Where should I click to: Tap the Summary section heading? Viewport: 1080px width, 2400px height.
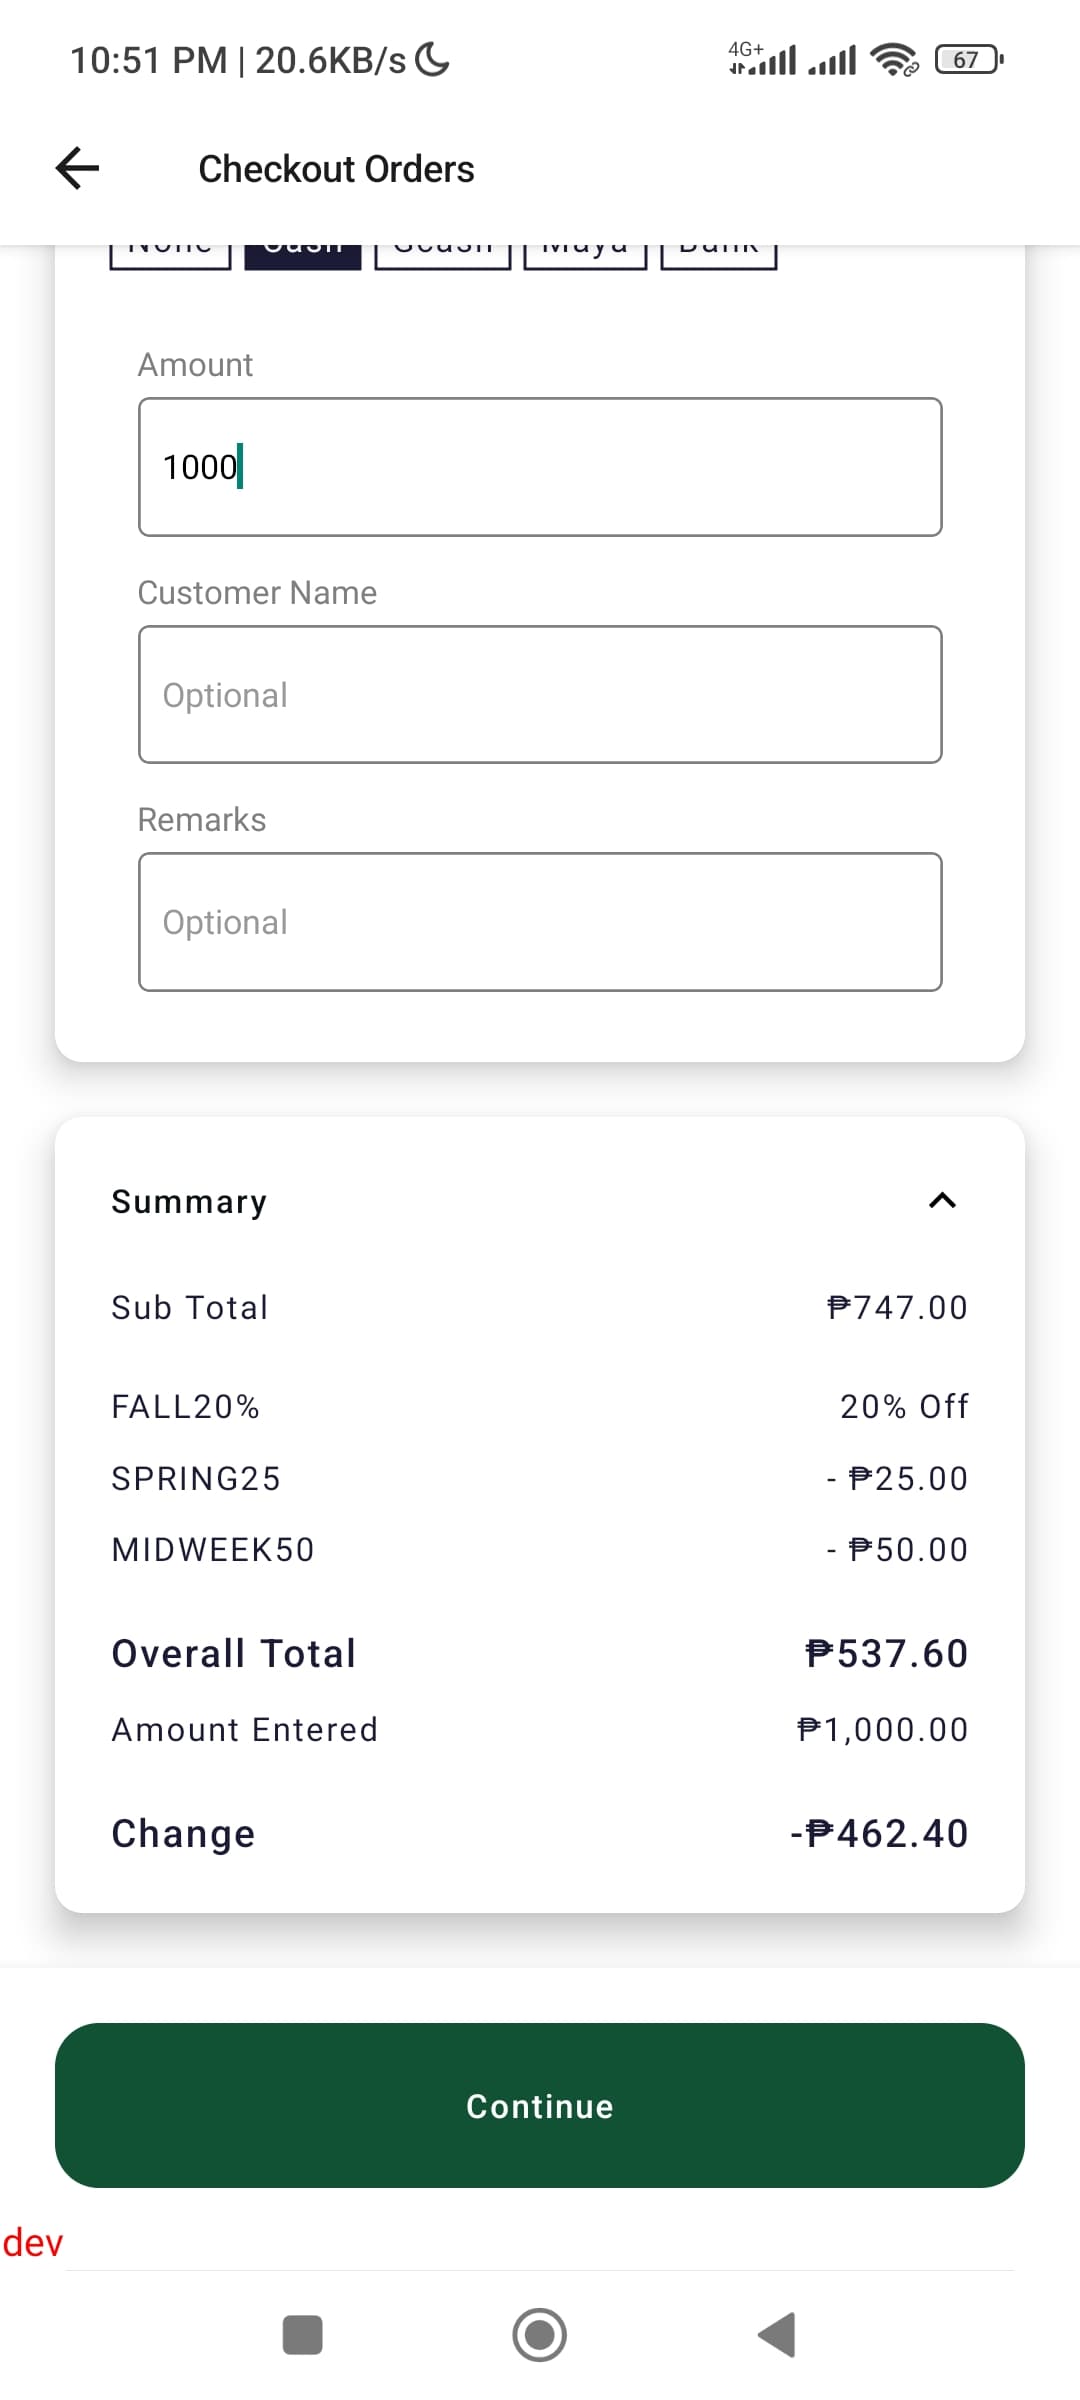(189, 1201)
